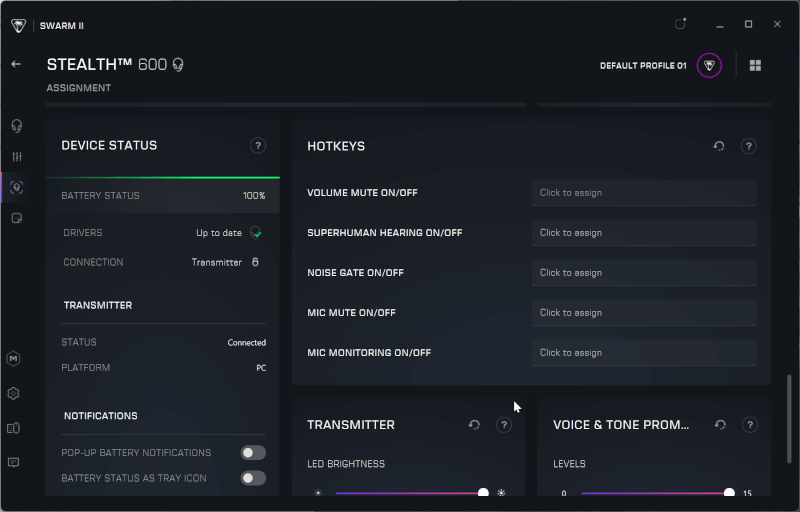Open the feedback chat icon in sidebar
Image resolution: width=800 pixels, height=512 pixels.
pos(14,463)
